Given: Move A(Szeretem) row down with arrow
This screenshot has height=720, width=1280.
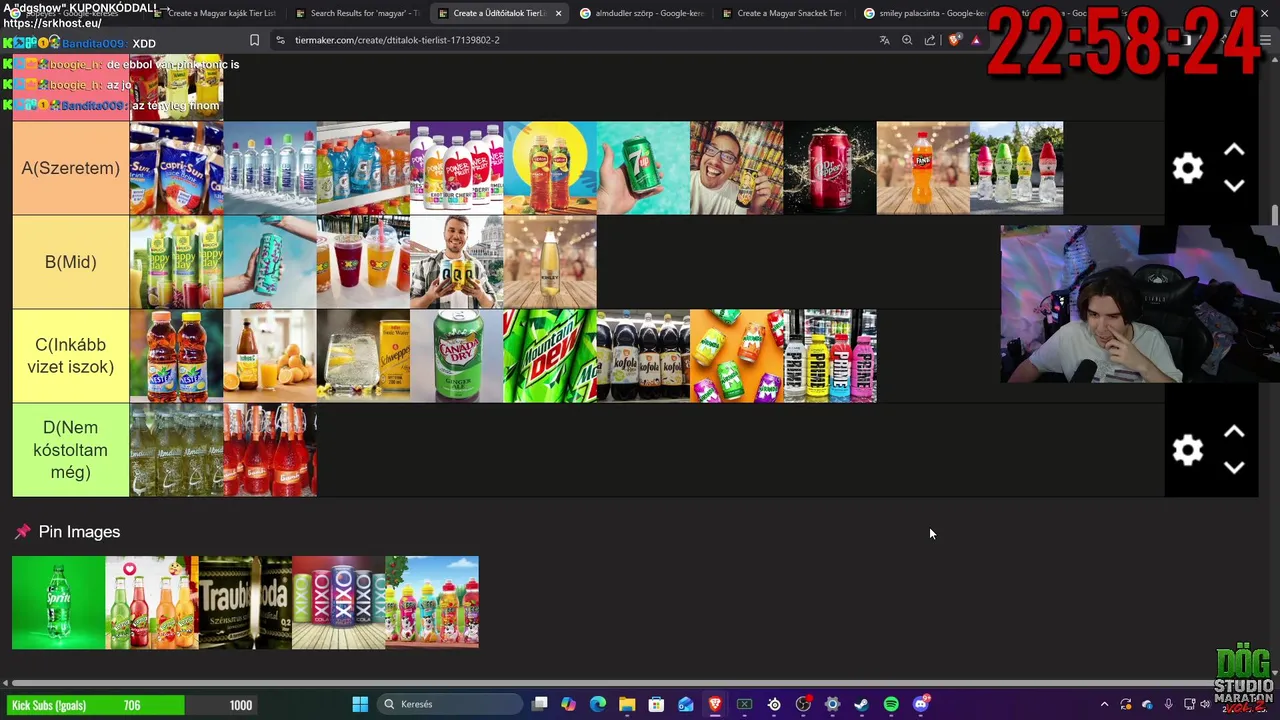Looking at the screenshot, I should pos(1234,186).
